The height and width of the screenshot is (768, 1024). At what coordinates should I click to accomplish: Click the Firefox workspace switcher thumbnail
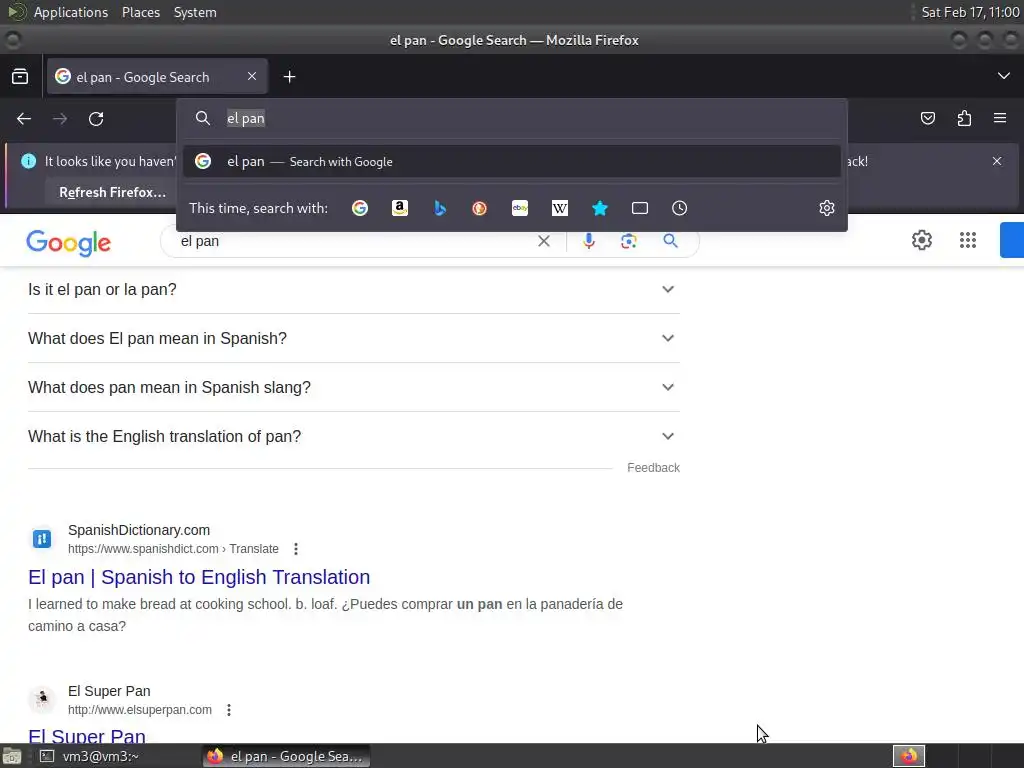tap(909, 756)
